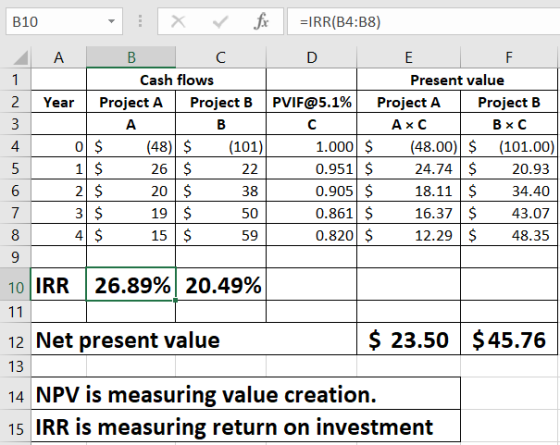Screen dimensions: 560x445
Task: Click 'Project A' cell in column B
Action: (x=131, y=102)
